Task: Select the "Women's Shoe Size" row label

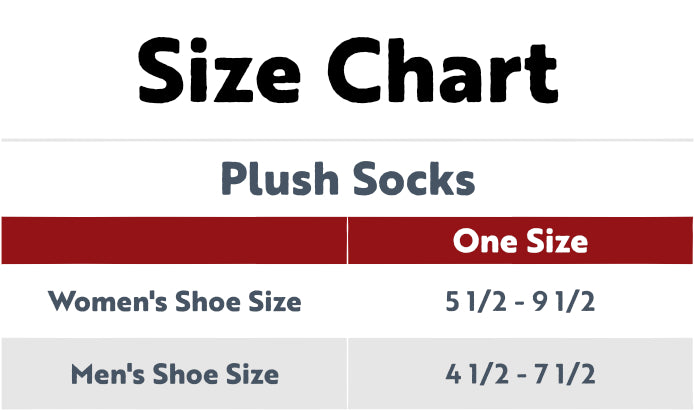Action: pyautogui.click(x=175, y=301)
